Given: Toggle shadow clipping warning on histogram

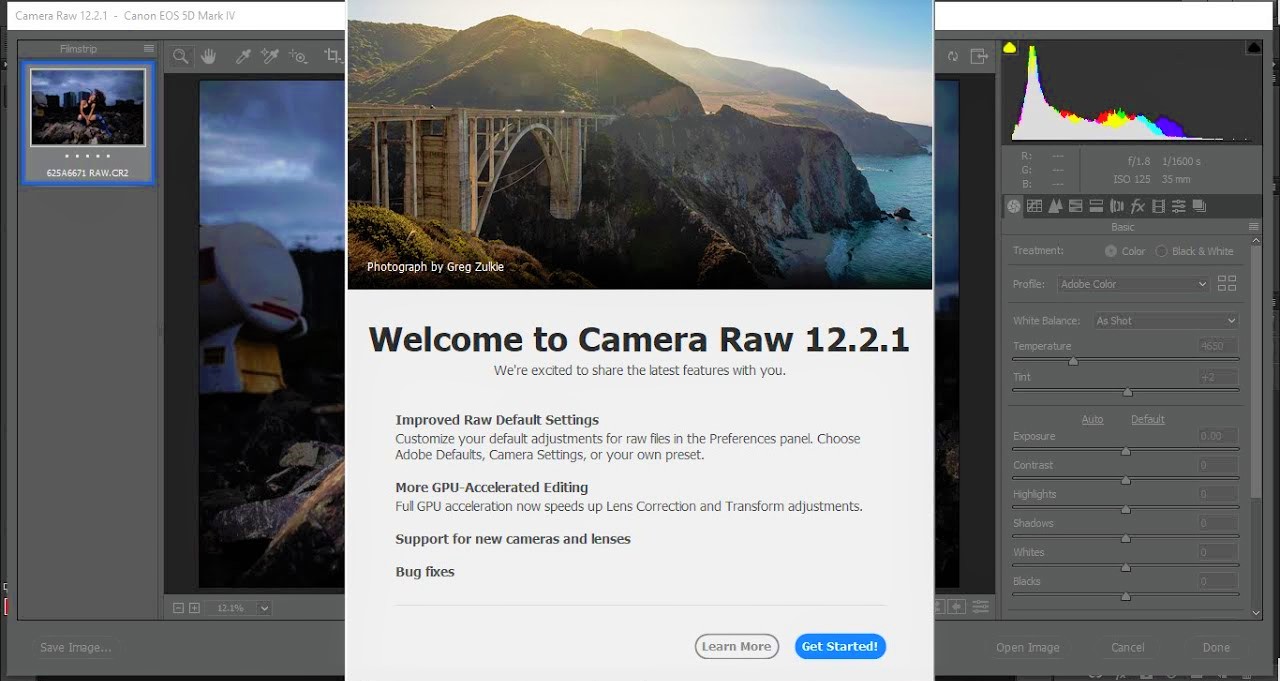Looking at the screenshot, I should (x=1009, y=47).
